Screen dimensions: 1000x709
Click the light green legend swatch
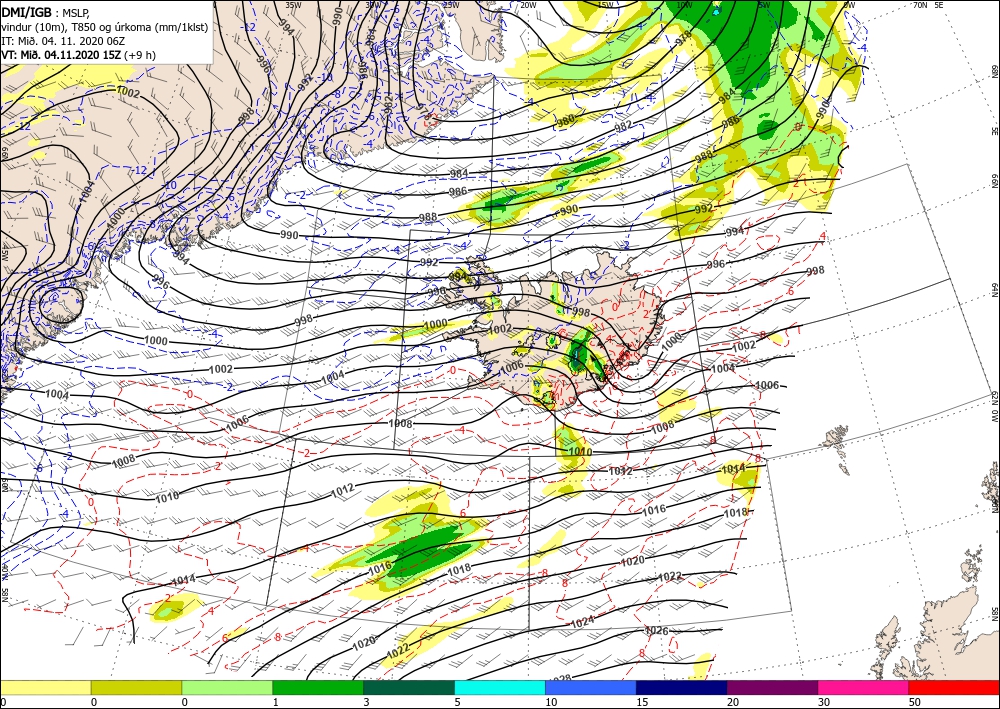coord(227,687)
